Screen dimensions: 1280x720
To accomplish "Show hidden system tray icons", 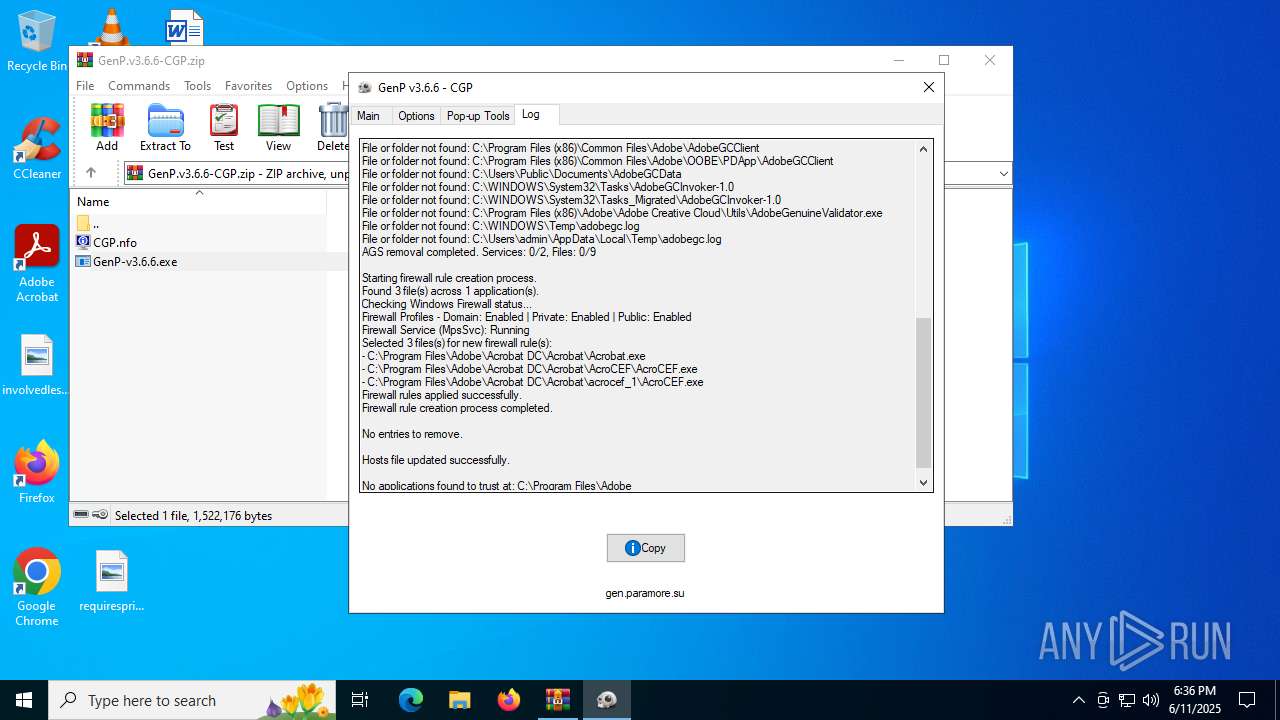I will [1078, 700].
